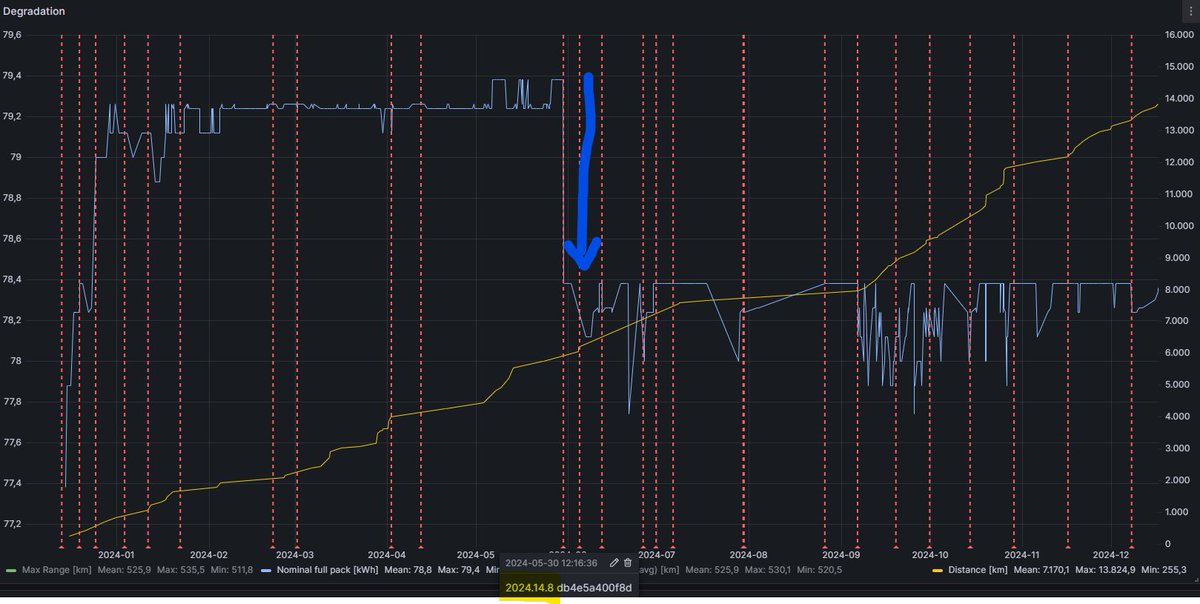
Task: Click the 78,4 left axis label
Action: point(14,280)
